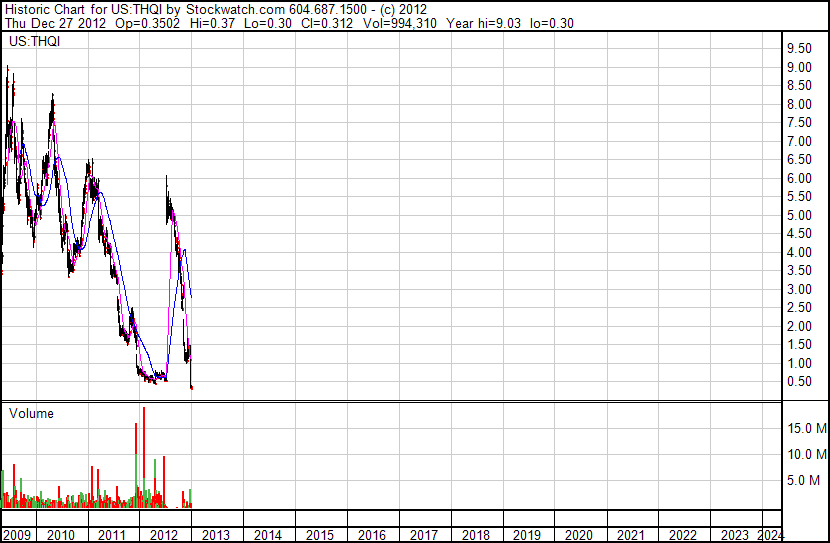Click the 2013 year label
Image resolution: width=830 pixels, height=543 pixels.
216,535
